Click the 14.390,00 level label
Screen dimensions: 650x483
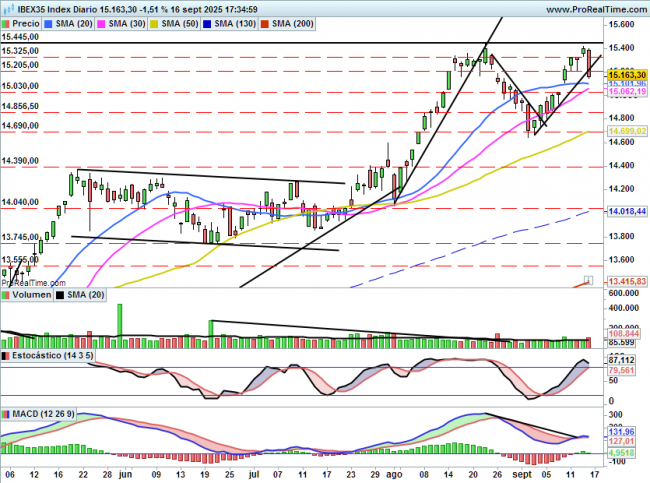20,160
